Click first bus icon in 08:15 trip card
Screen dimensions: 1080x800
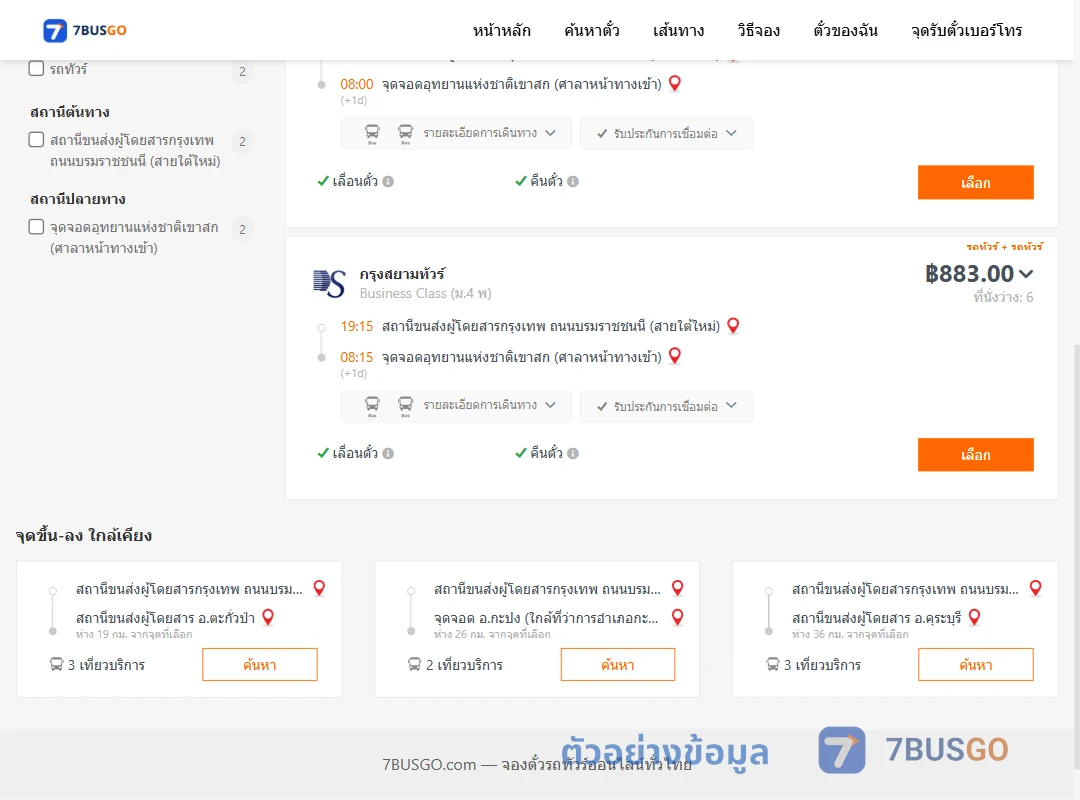(x=372, y=405)
